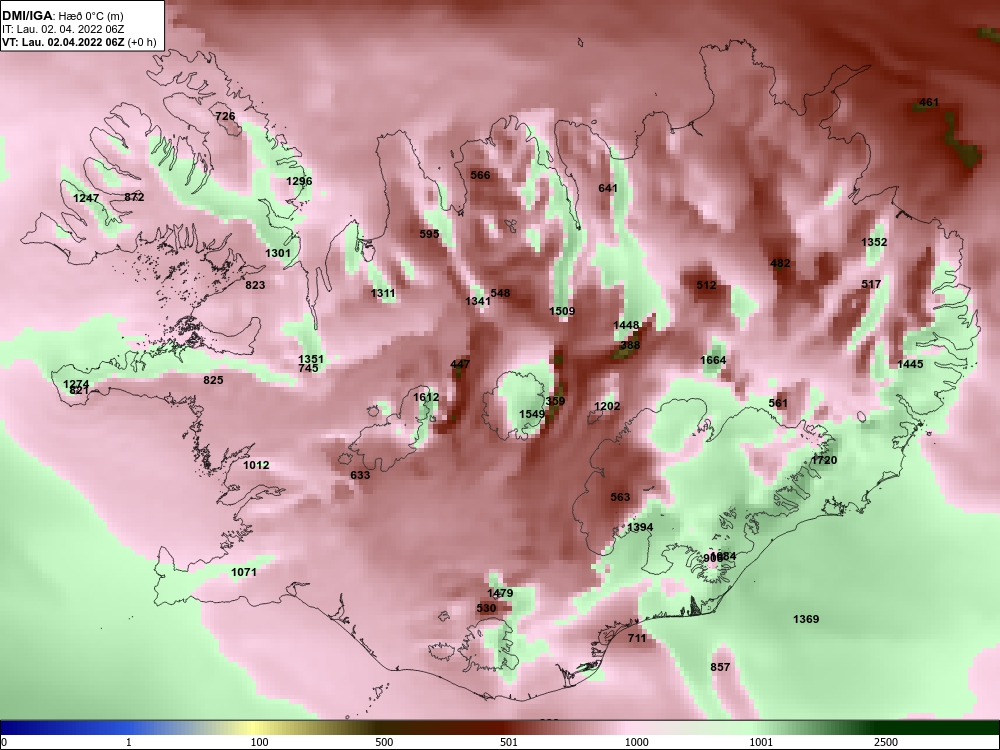Select the 1369 offshore label
Viewport: 1000px width, 750px height.
coord(806,619)
